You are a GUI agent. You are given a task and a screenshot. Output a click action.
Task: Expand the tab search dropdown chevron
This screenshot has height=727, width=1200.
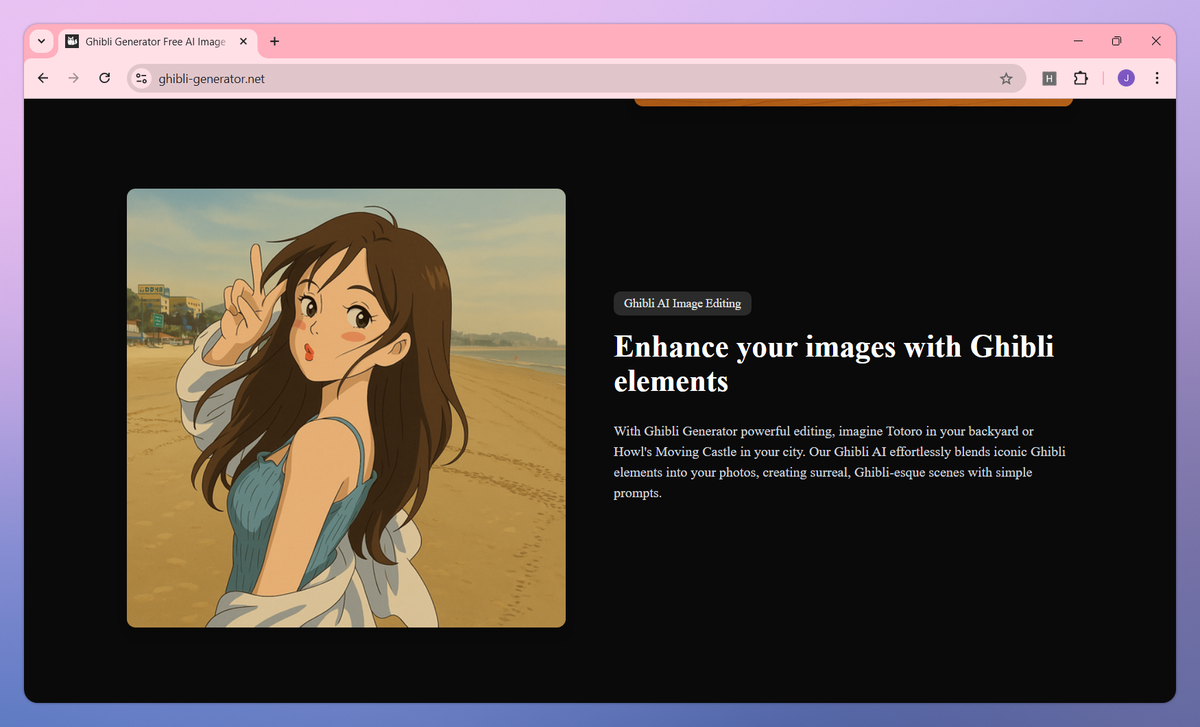41,41
